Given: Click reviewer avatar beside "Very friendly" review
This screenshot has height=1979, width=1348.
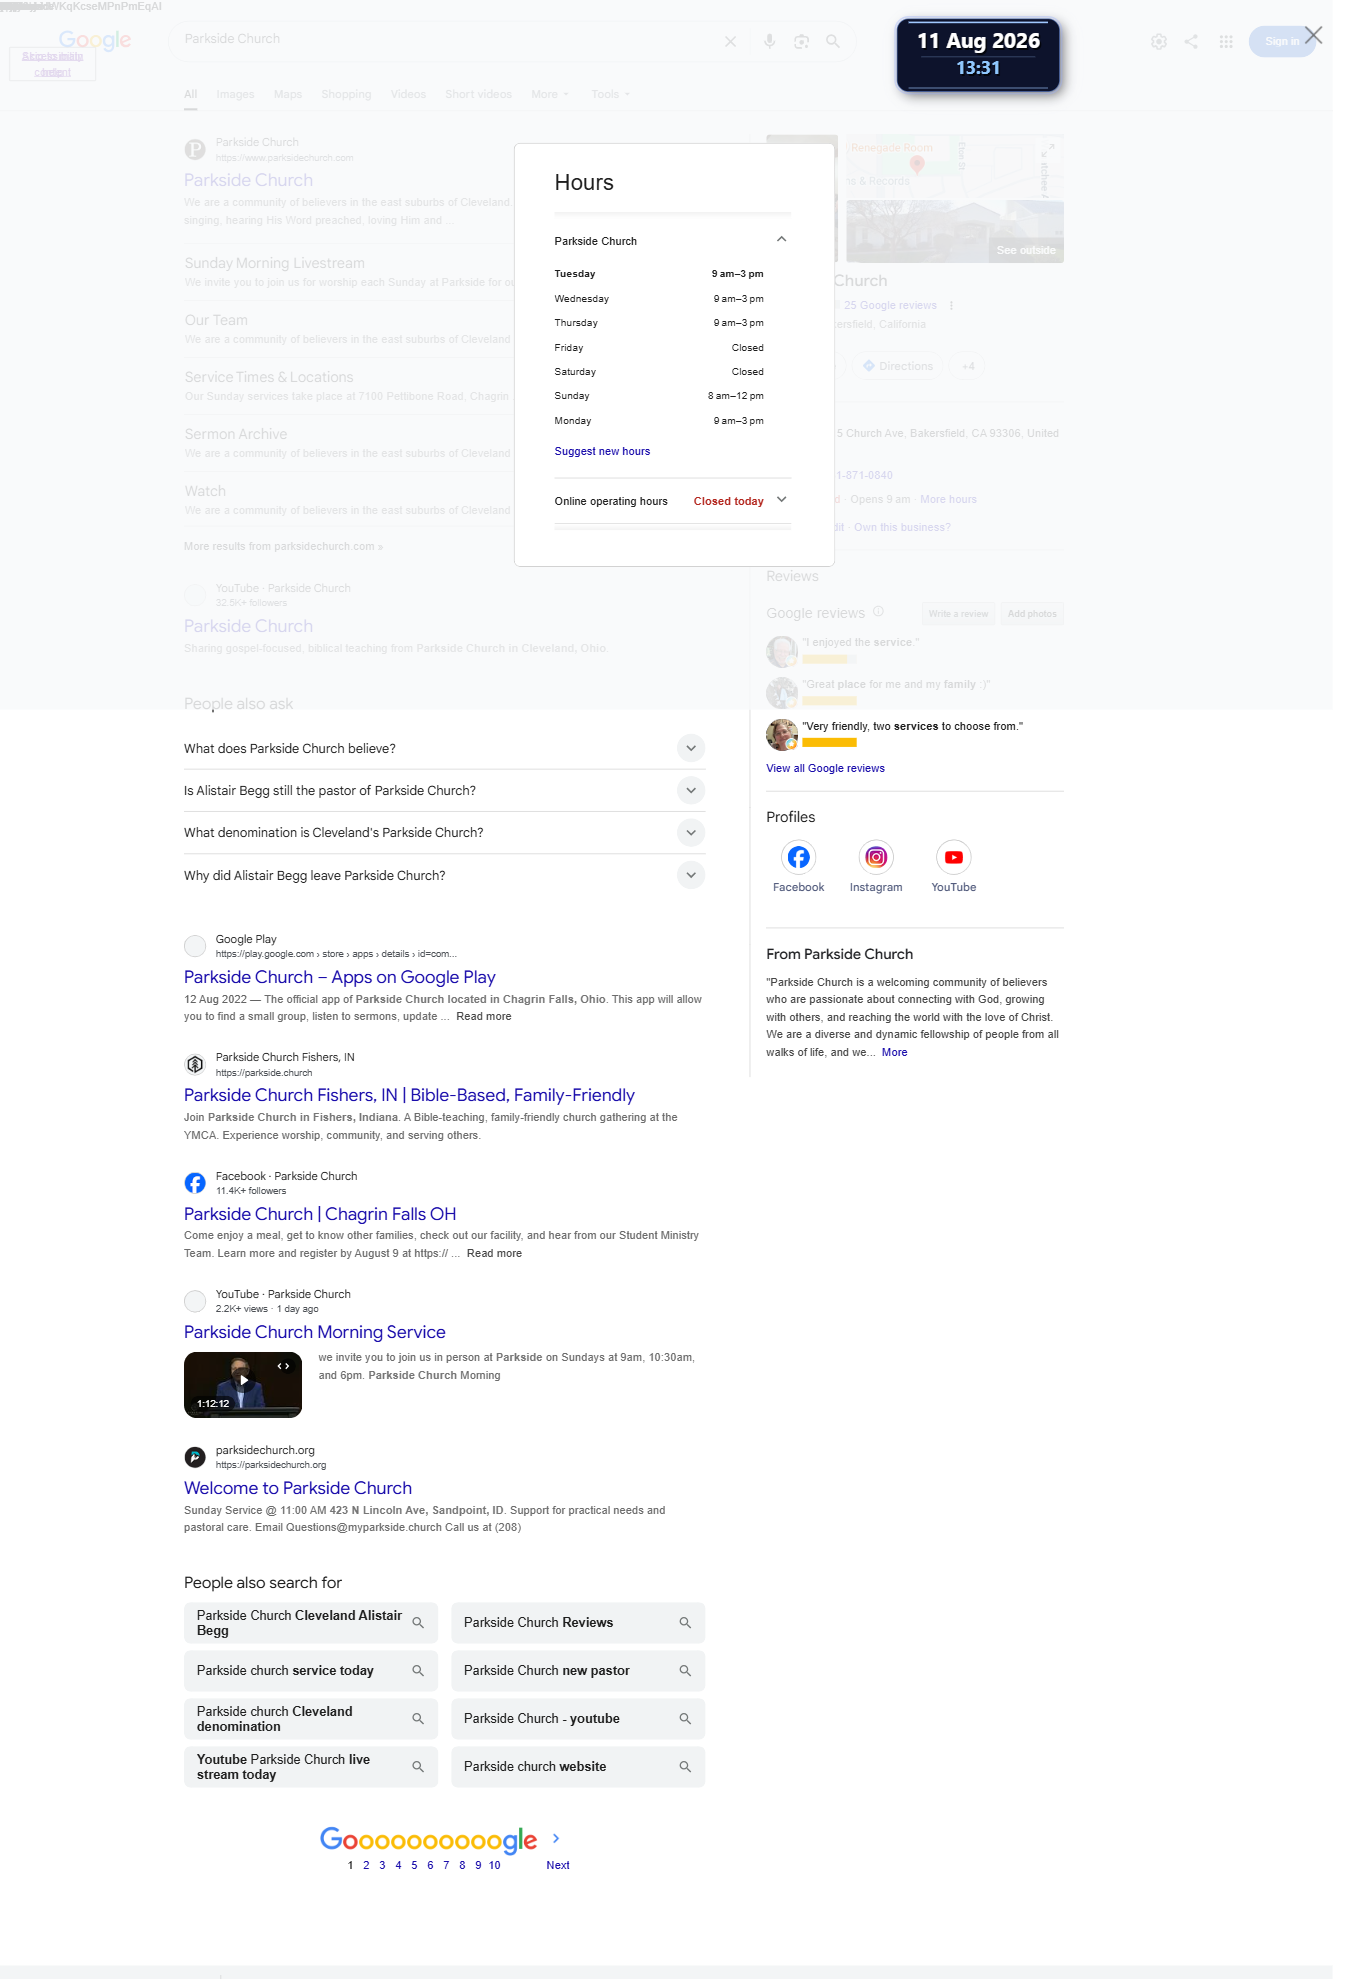Looking at the screenshot, I should [782, 735].
